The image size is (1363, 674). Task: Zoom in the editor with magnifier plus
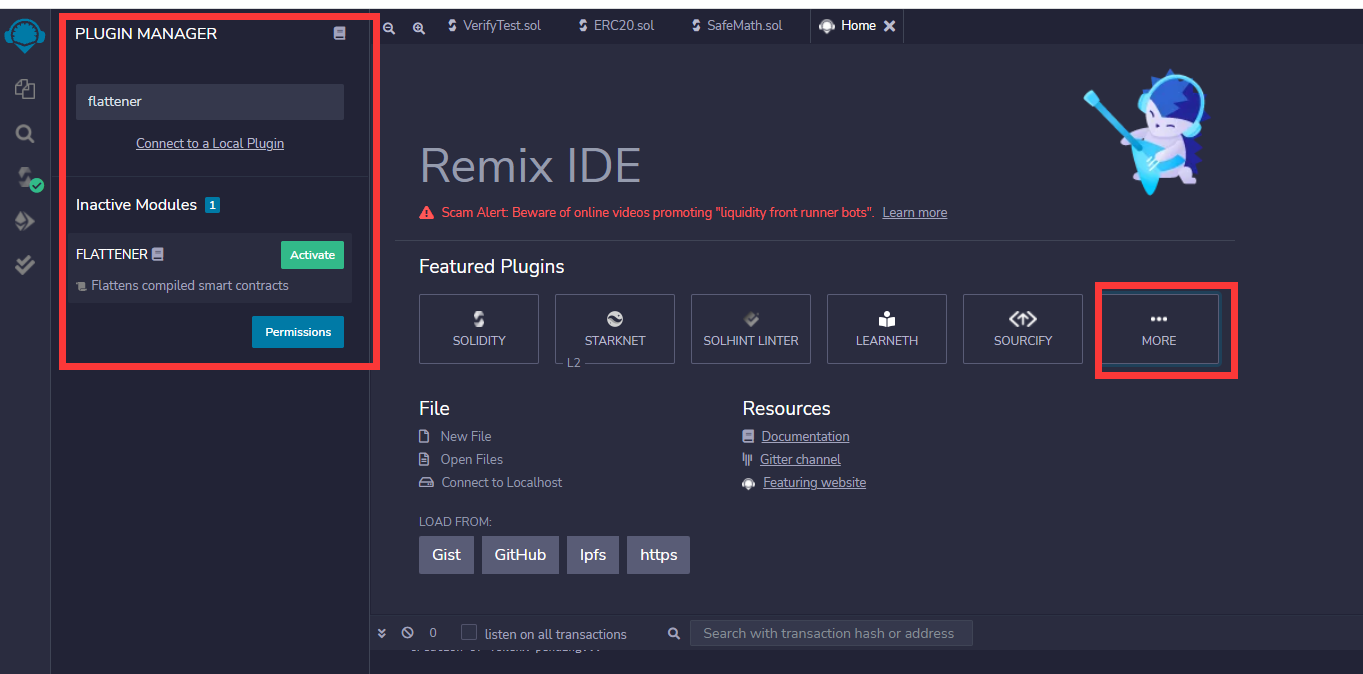(419, 28)
